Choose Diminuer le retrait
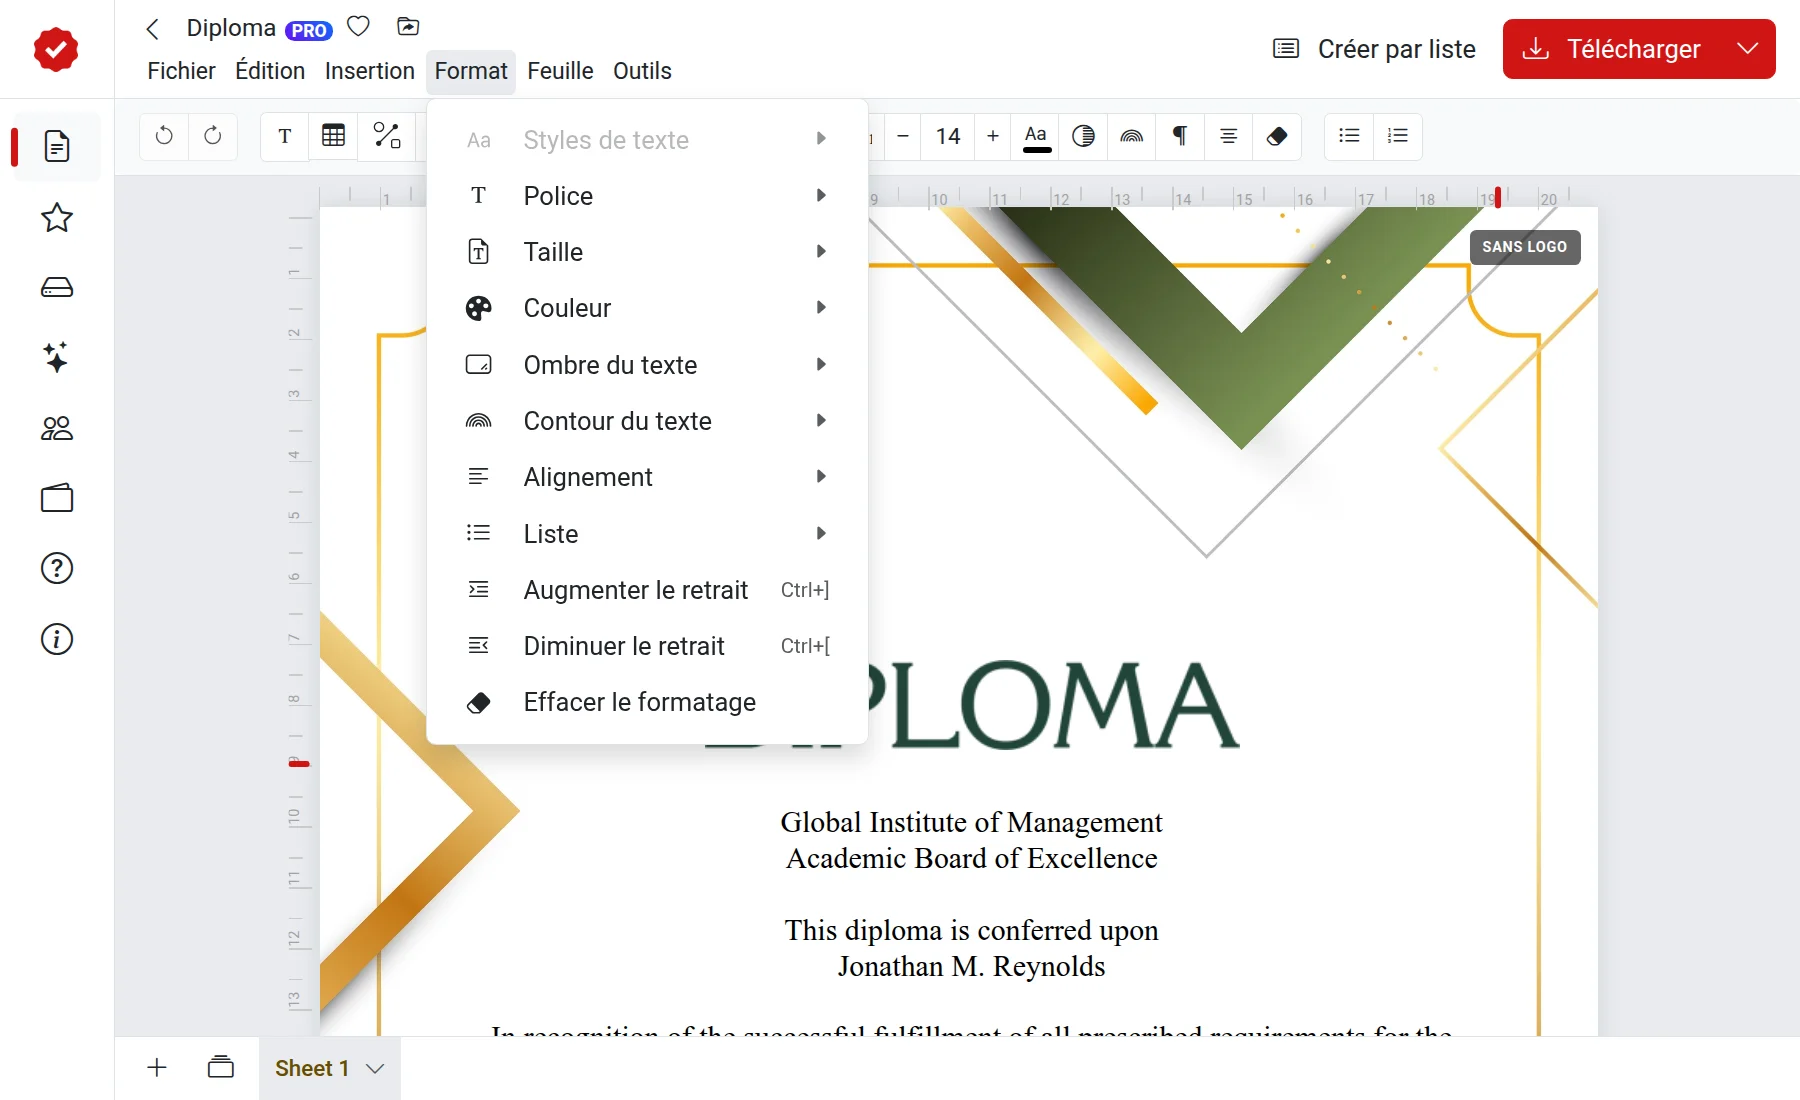Viewport: 1800px width, 1100px height. [647, 646]
